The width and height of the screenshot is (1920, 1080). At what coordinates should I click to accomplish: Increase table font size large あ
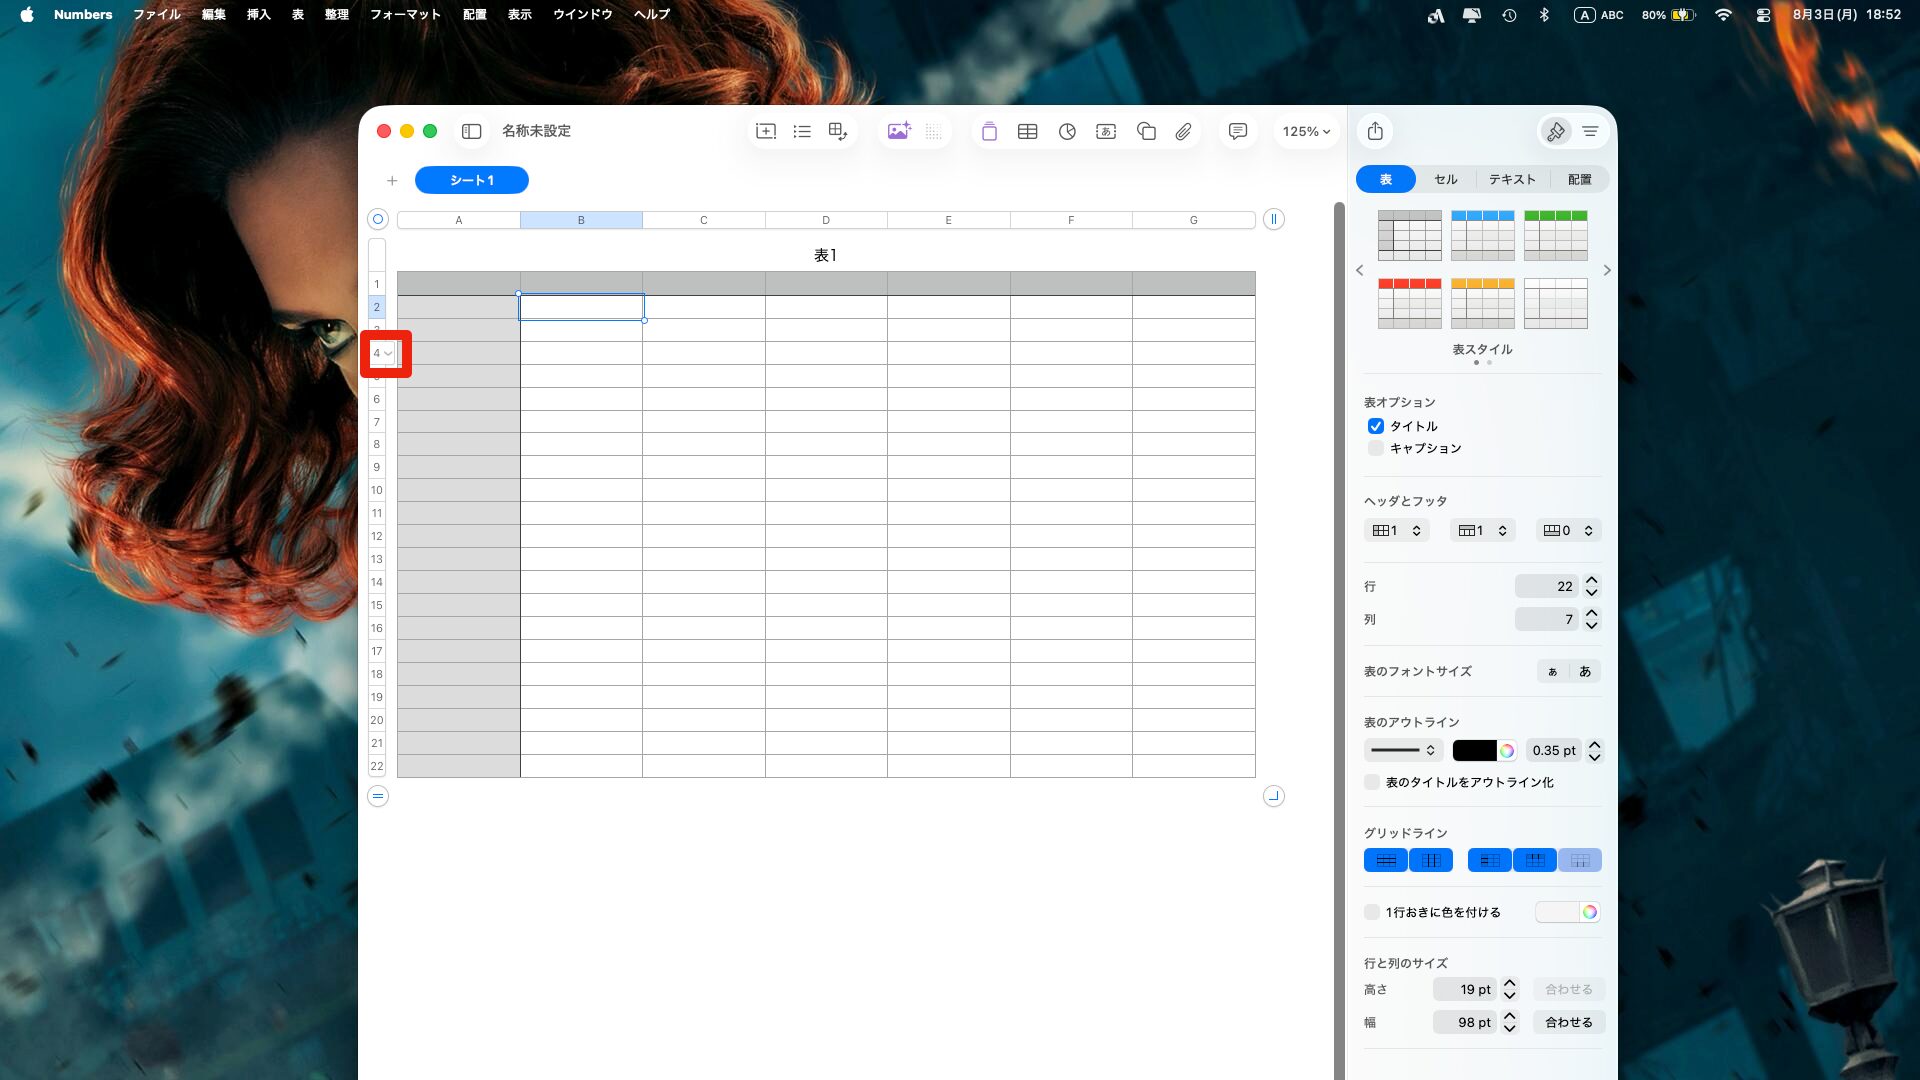[x=1585, y=671]
